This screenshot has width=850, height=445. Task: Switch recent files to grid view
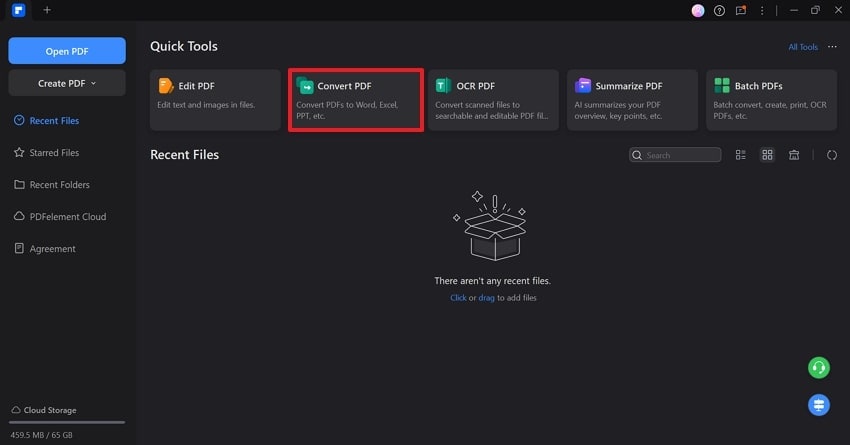(x=767, y=155)
